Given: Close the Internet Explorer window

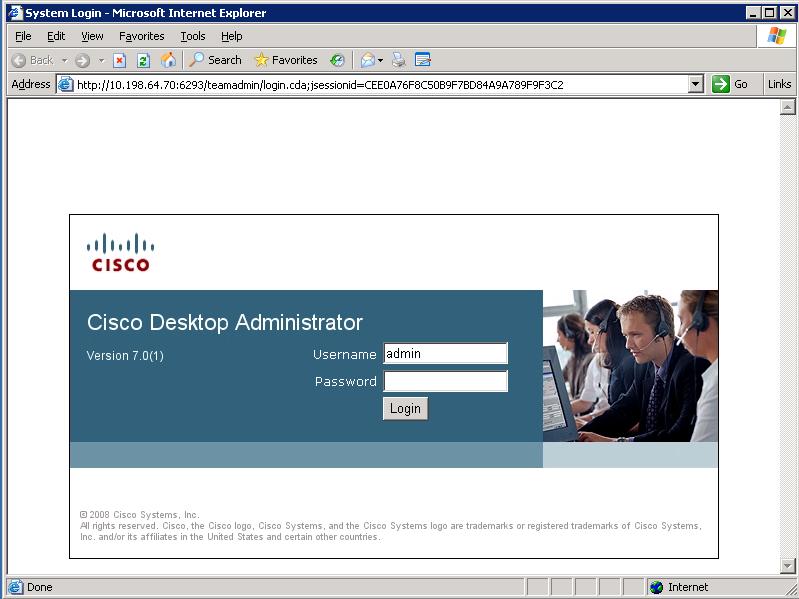Looking at the screenshot, I should 787,13.
